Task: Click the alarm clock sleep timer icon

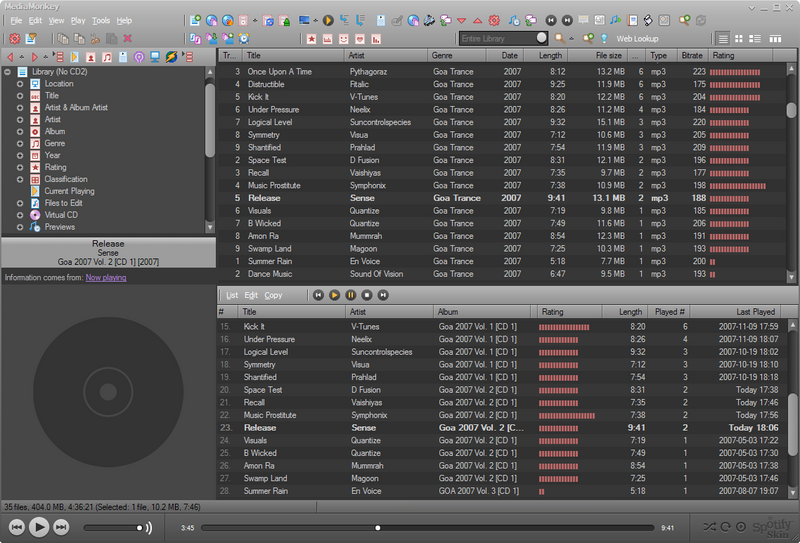Action: (244, 38)
